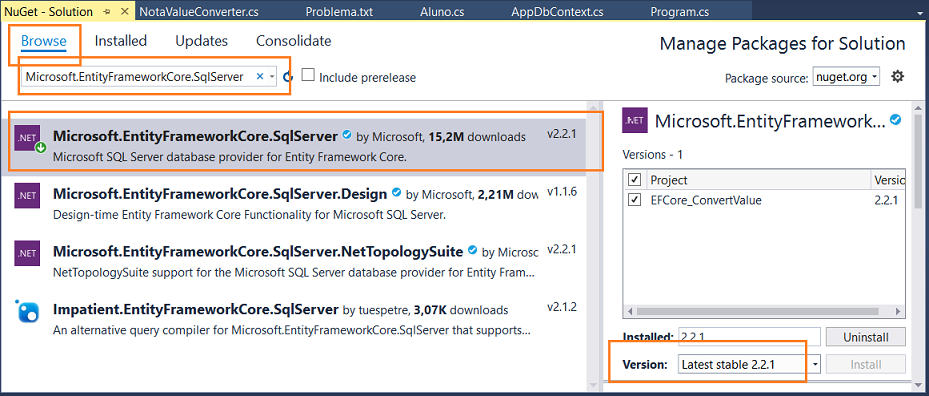
Task: Click SqlServer.Design package .NET icon
Action: tap(27, 194)
